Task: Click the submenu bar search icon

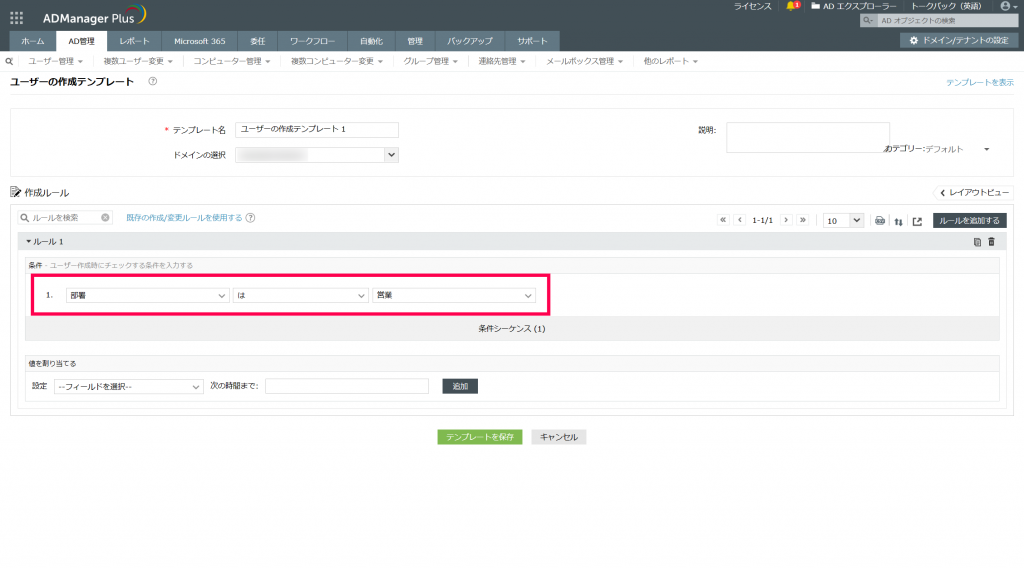Action: click(9, 61)
